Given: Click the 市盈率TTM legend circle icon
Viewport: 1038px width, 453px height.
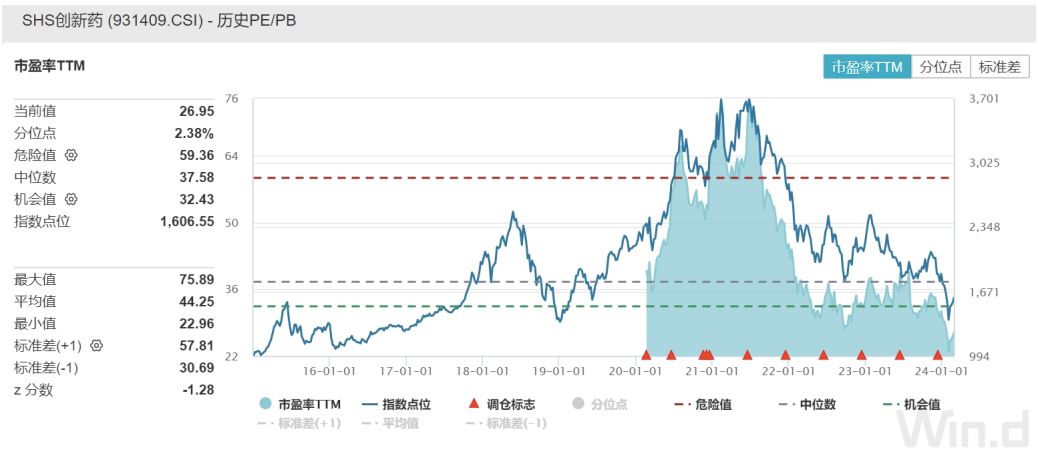Looking at the screenshot, I should (x=265, y=404).
